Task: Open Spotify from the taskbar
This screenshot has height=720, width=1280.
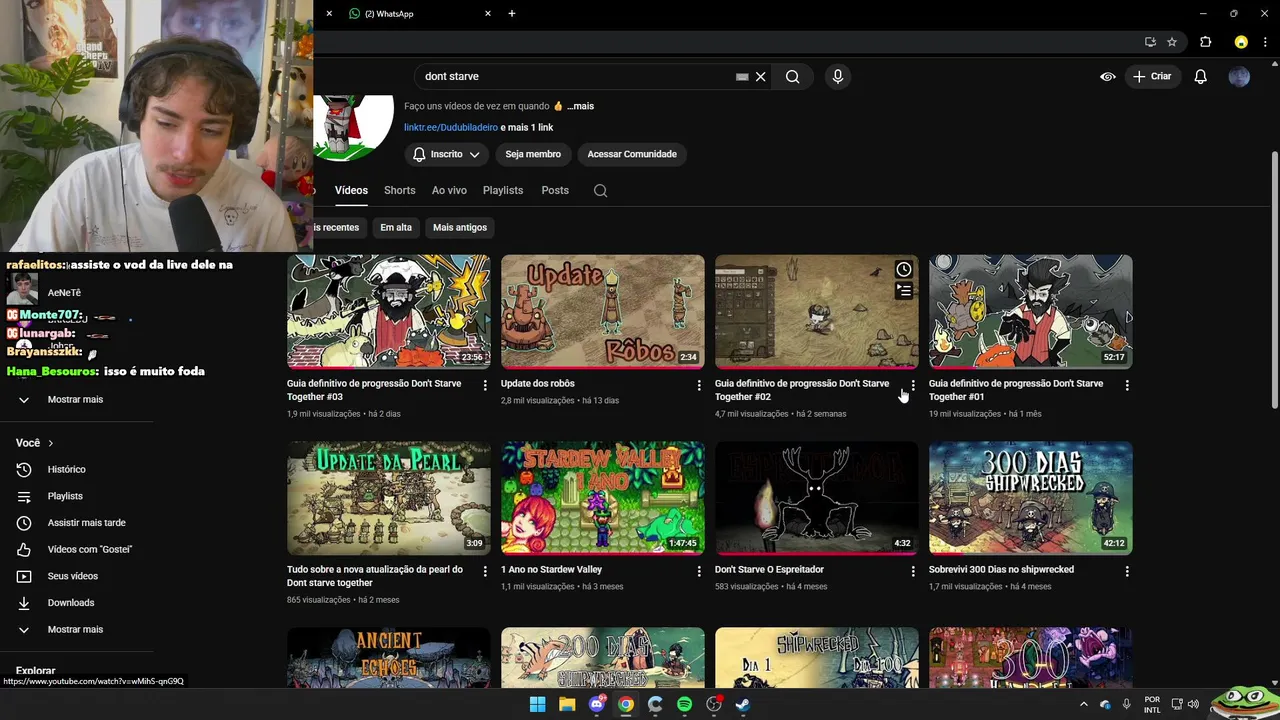Action: tap(684, 704)
